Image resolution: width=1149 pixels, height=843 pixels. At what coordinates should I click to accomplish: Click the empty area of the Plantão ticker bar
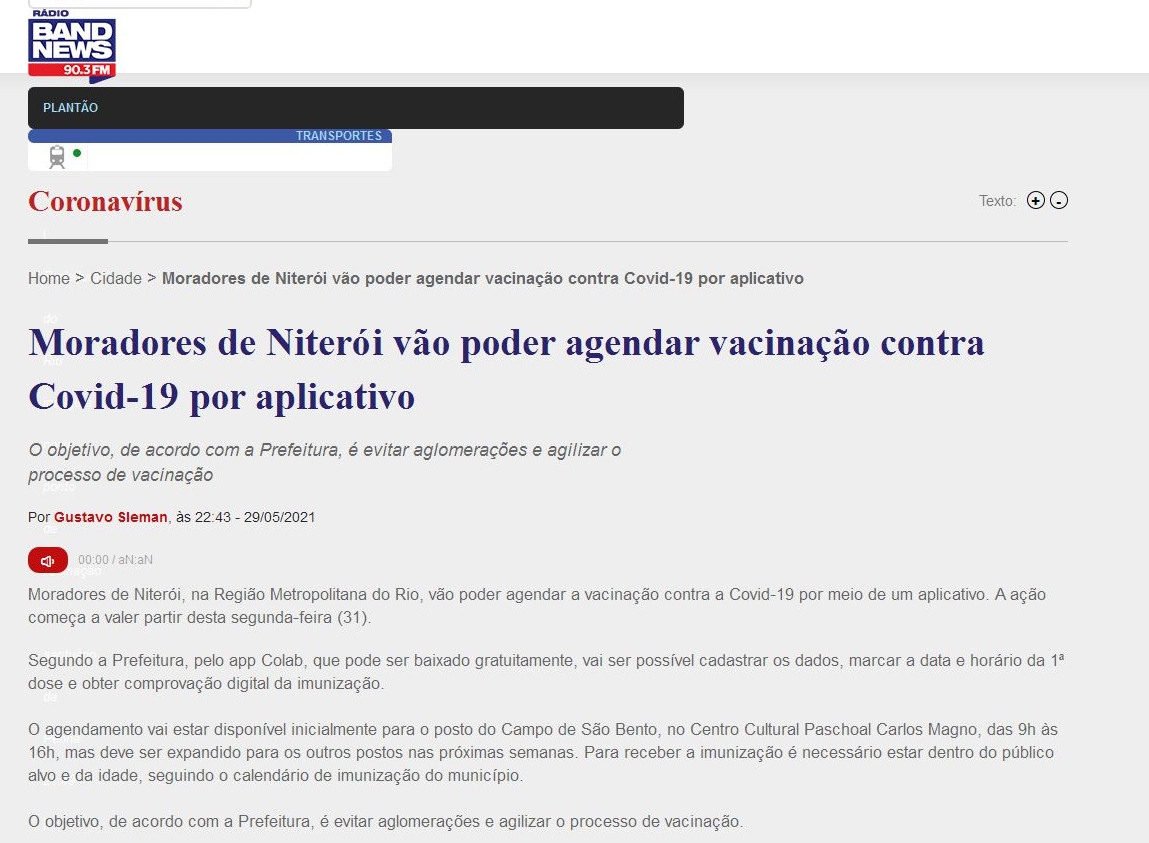[x=400, y=108]
